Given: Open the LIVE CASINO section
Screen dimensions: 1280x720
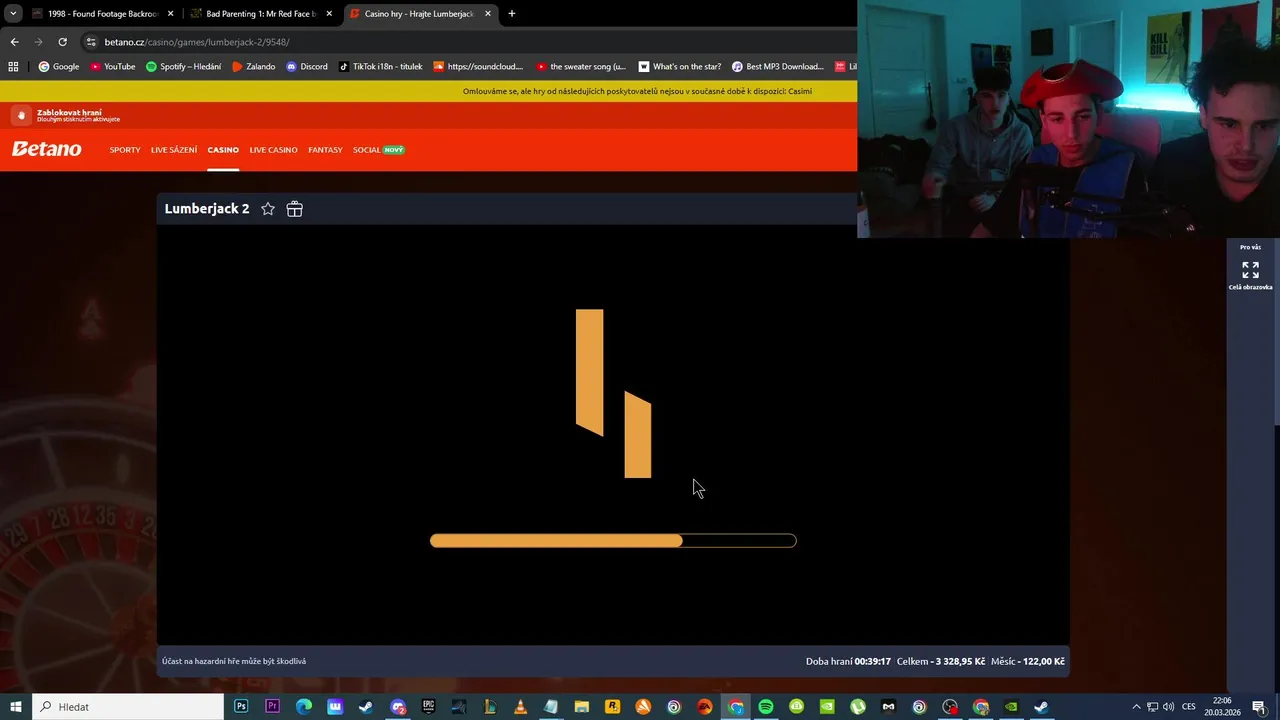Looking at the screenshot, I should [274, 150].
